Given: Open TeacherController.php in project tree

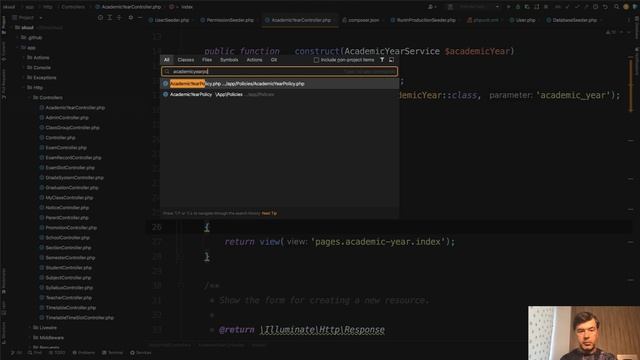Looking at the screenshot, I should point(69,298).
